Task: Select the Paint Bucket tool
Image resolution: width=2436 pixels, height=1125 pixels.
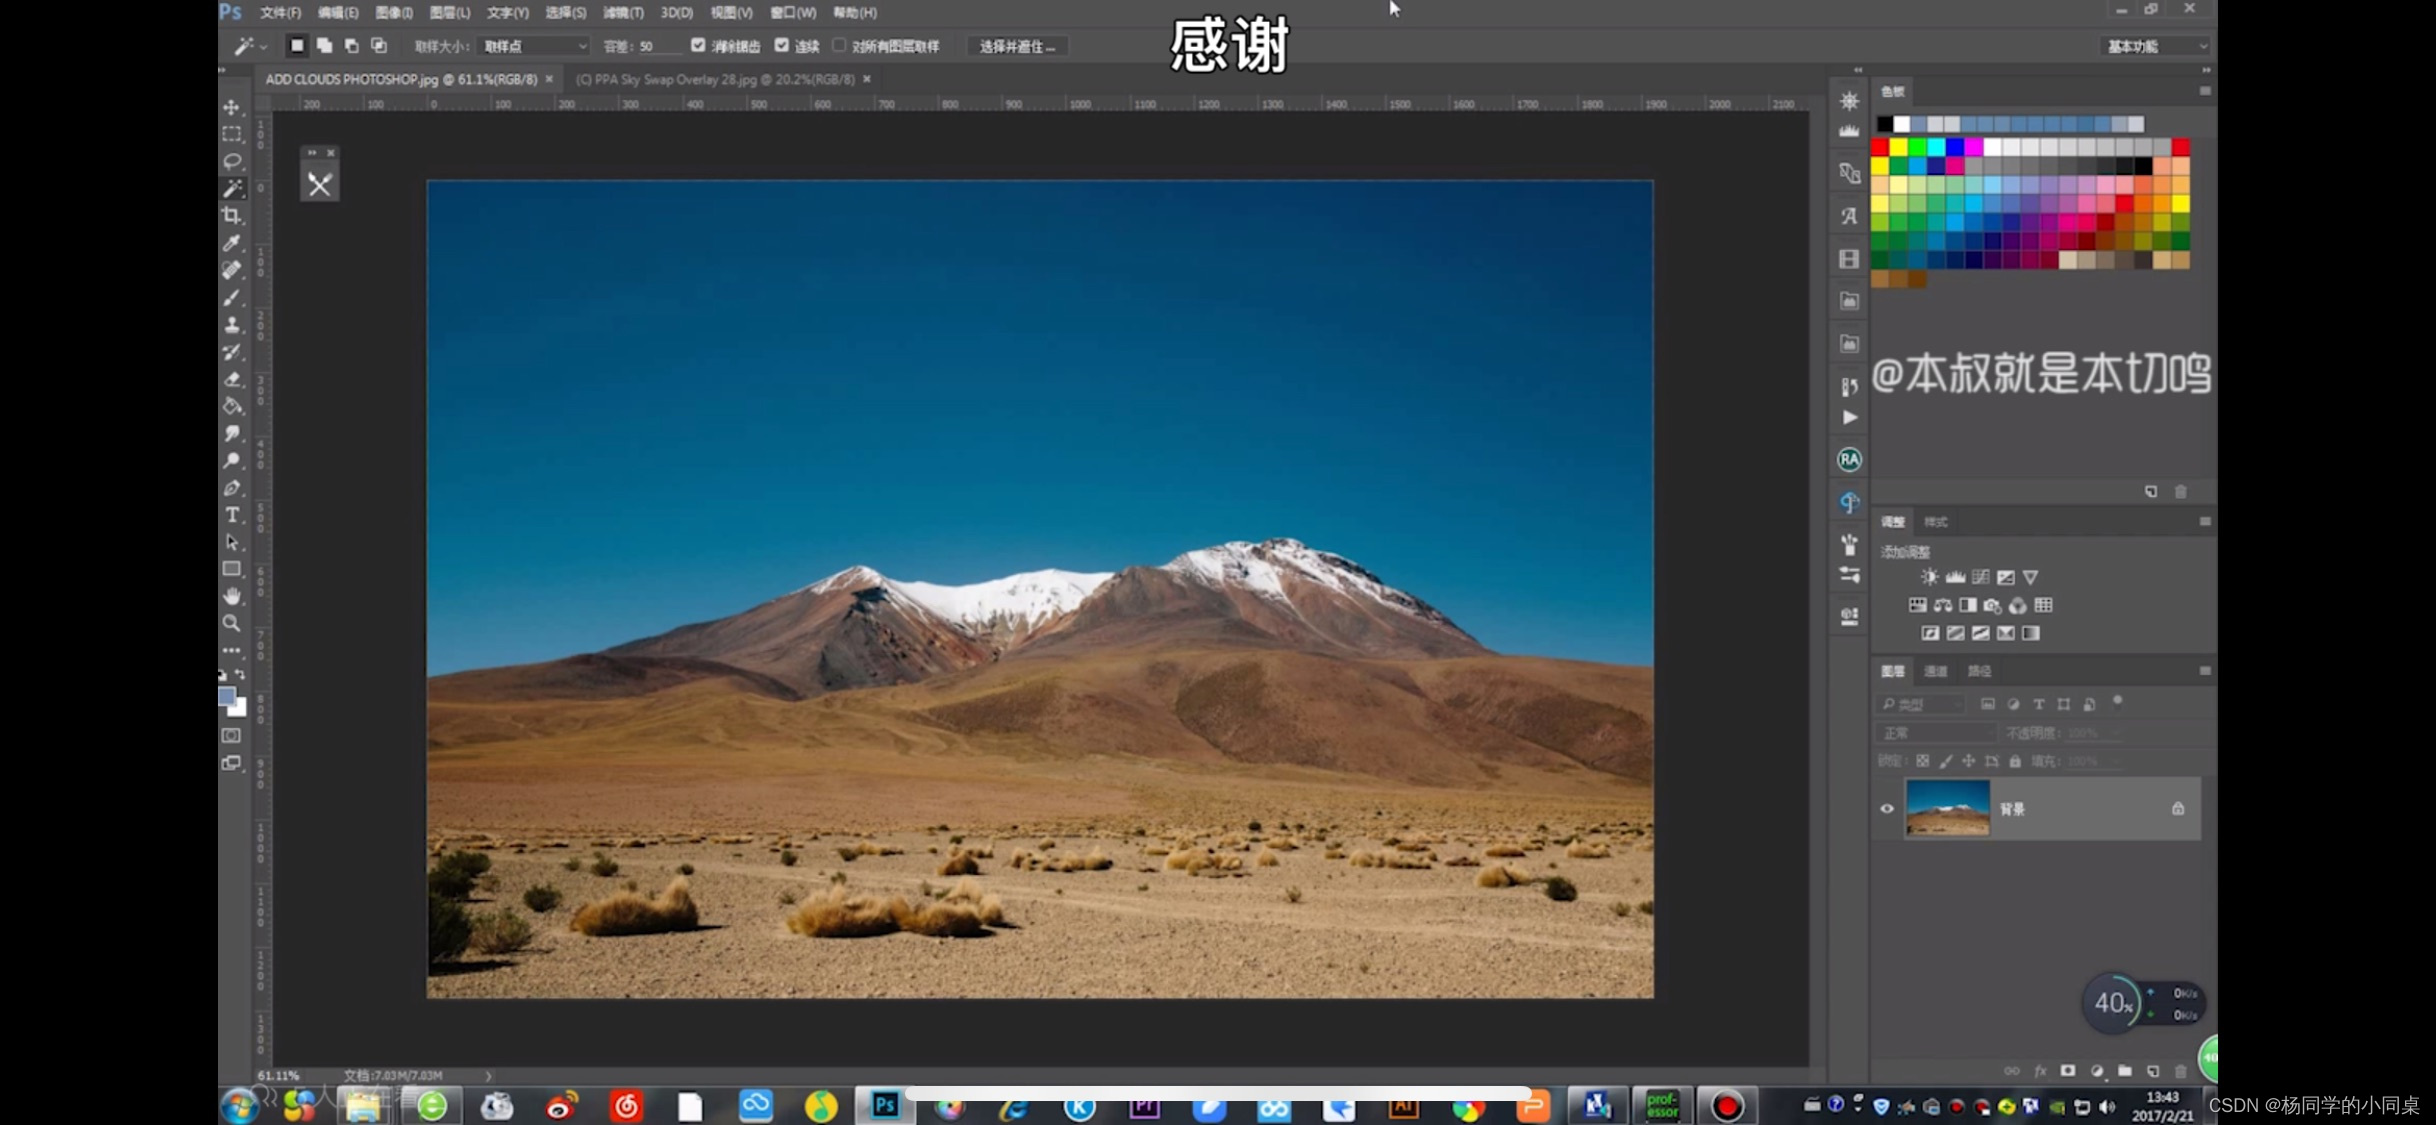Action: (x=232, y=406)
